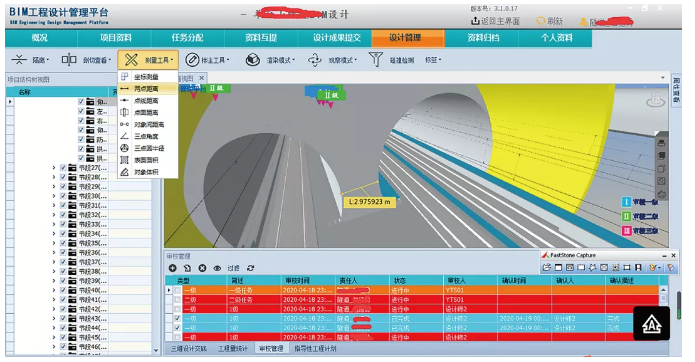The height and width of the screenshot is (362, 695).
Task: Click the yellow 刷新 refresh icon in header
Action: click(x=541, y=21)
